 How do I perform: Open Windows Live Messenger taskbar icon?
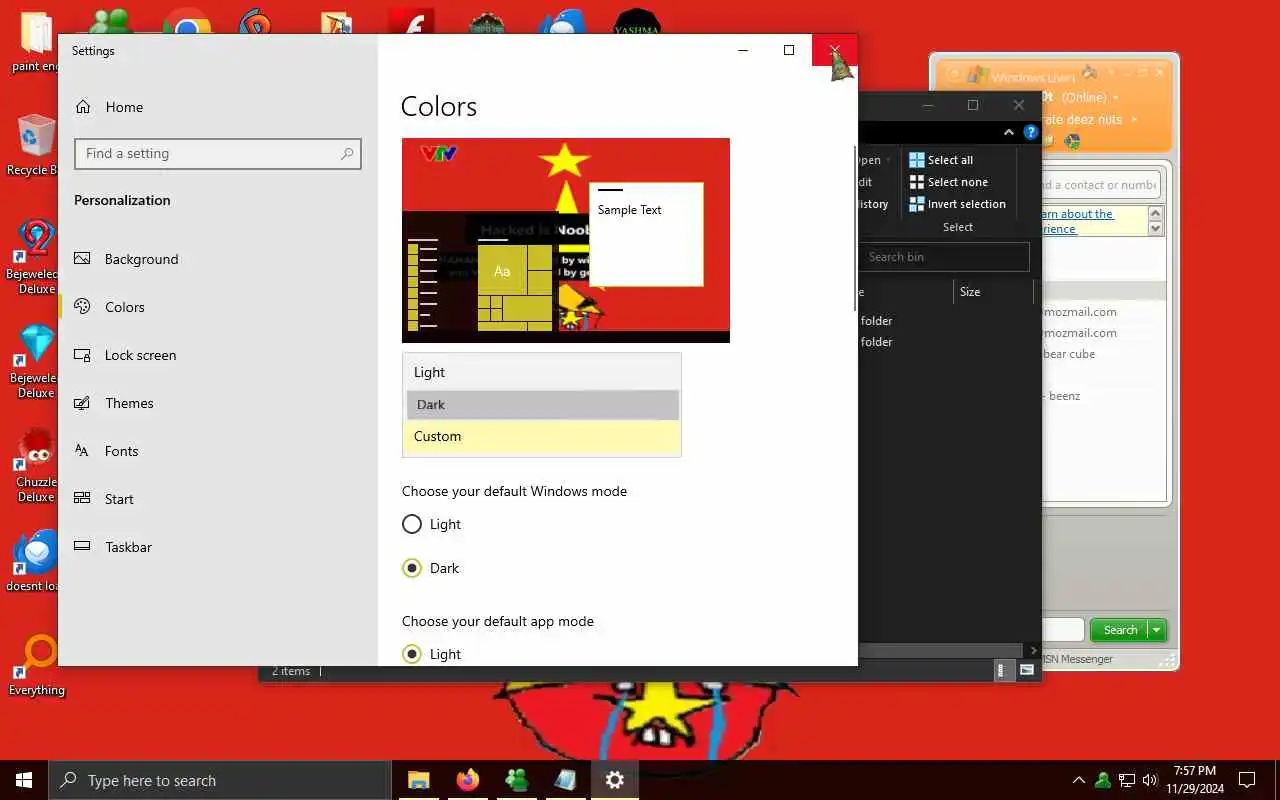516,780
